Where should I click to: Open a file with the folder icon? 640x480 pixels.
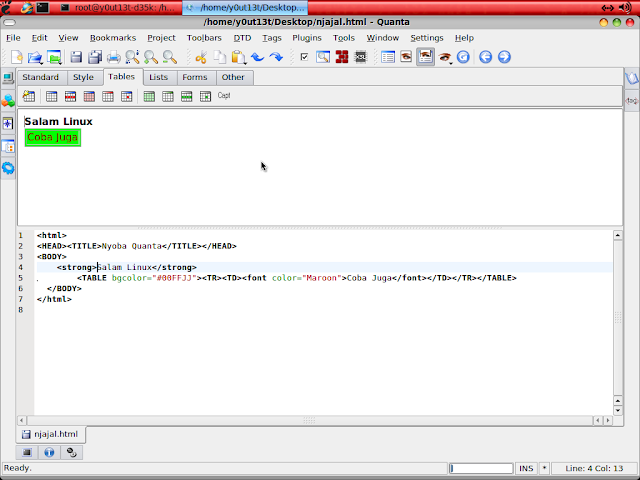pos(35,57)
